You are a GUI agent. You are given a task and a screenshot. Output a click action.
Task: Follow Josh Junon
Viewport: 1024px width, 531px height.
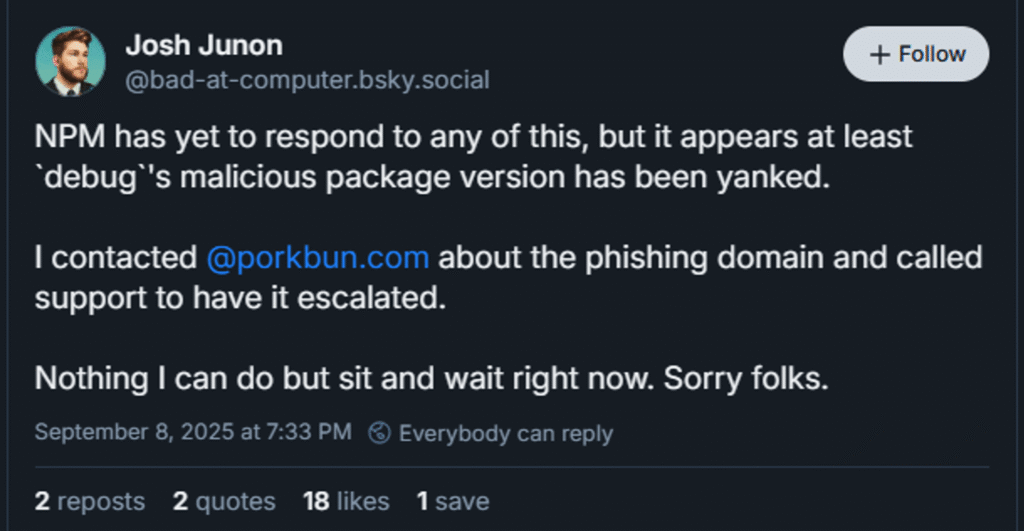click(916, 55)
